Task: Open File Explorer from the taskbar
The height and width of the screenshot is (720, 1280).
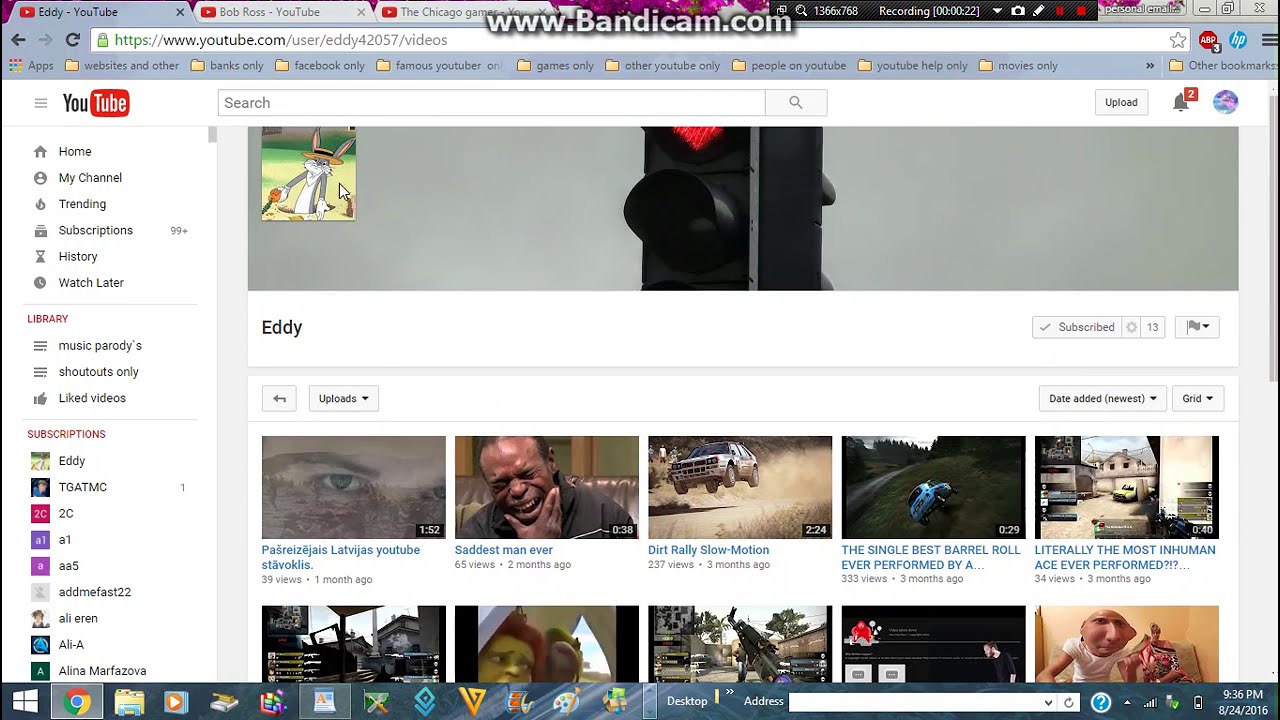Action: 129,702
